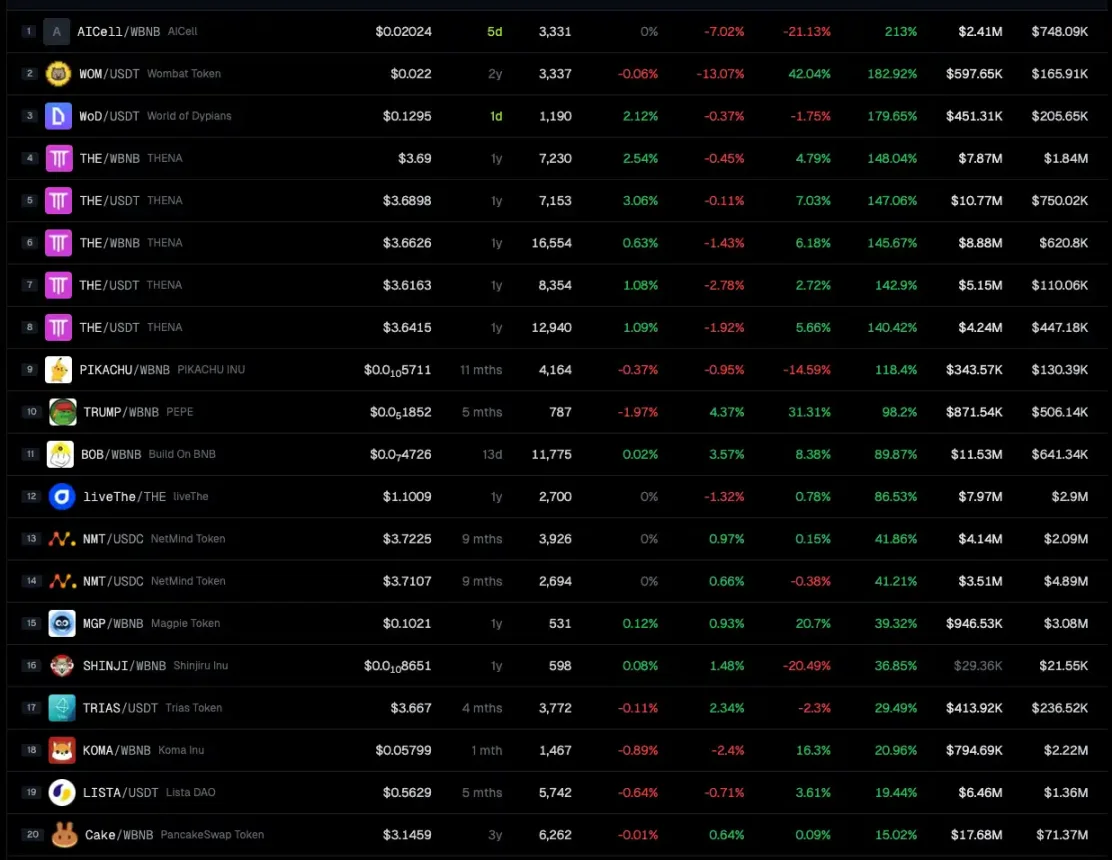Click the Build On BNB token logo
Image resolution: width=1112 pixels, height=860 pixels.
click(58, 453)
